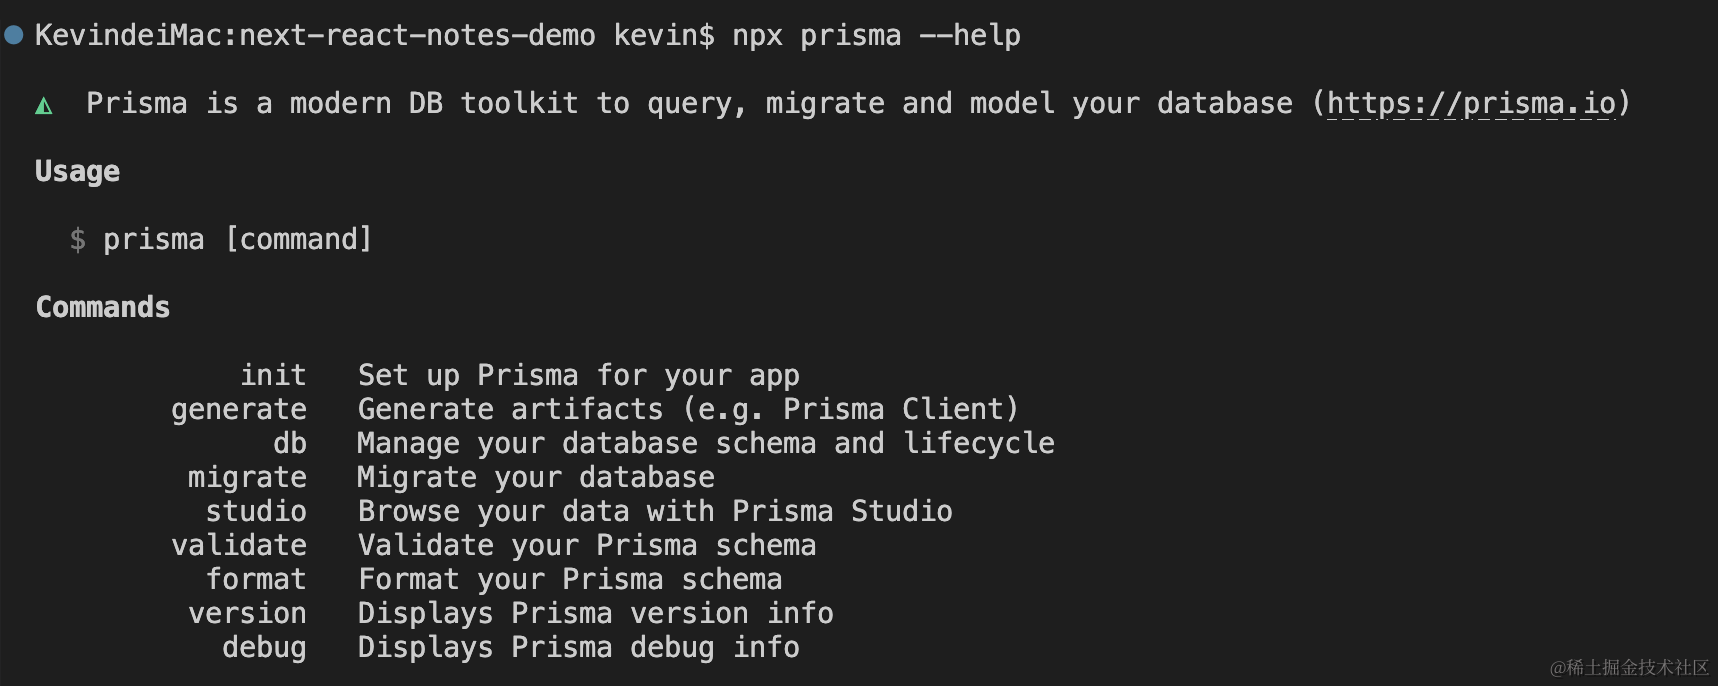Click the green Prisma triangle logo
Viewport: 1718px width, 686px height.
tap(44, 105)
